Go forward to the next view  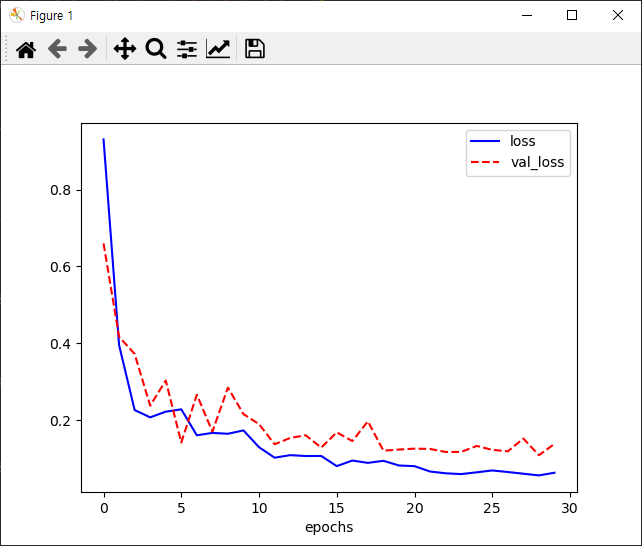point(88,49)
